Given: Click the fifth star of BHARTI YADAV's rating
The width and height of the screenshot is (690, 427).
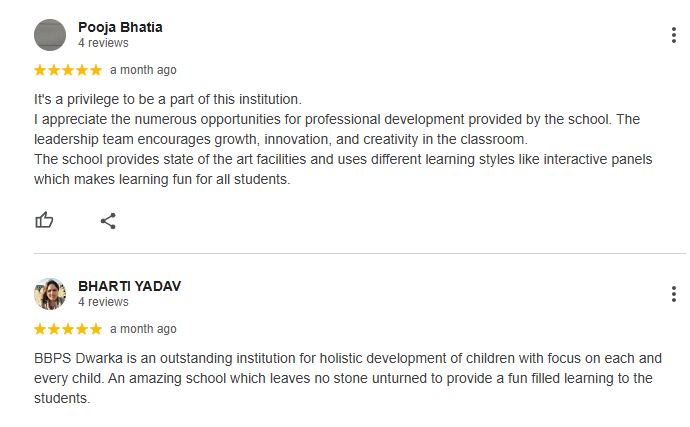Looking at the screenshot, I should [96, 329].
